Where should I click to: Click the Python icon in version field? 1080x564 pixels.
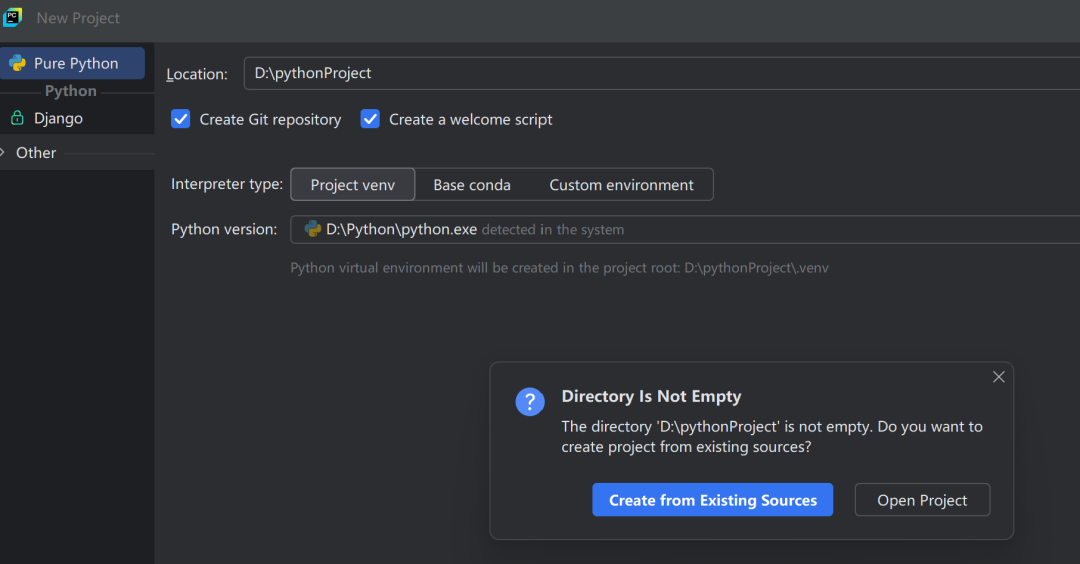313,229
